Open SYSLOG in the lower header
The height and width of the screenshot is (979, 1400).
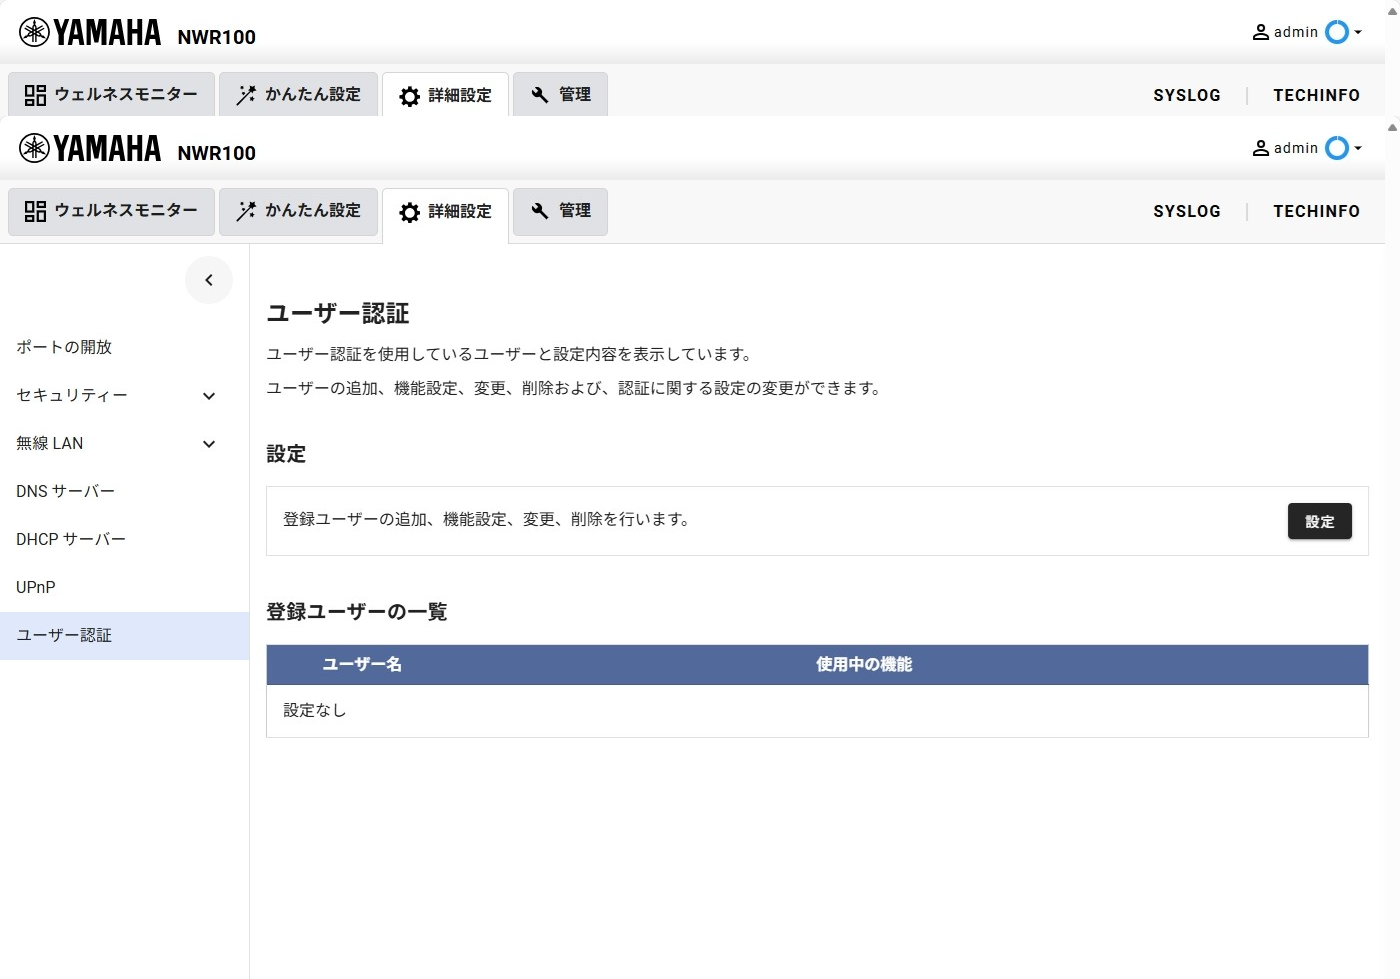point(1187,211)
